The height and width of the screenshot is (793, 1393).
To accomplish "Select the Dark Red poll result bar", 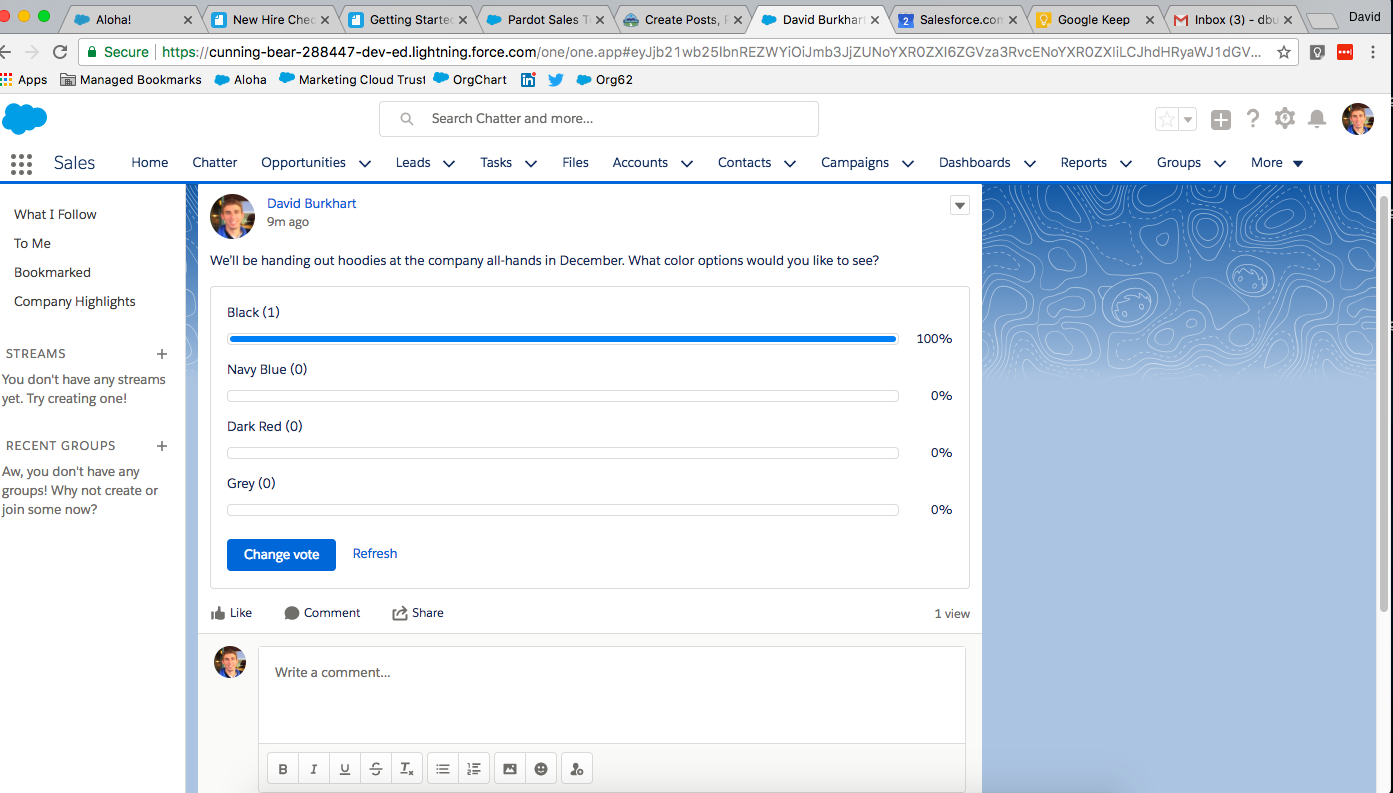I will 562,453.
